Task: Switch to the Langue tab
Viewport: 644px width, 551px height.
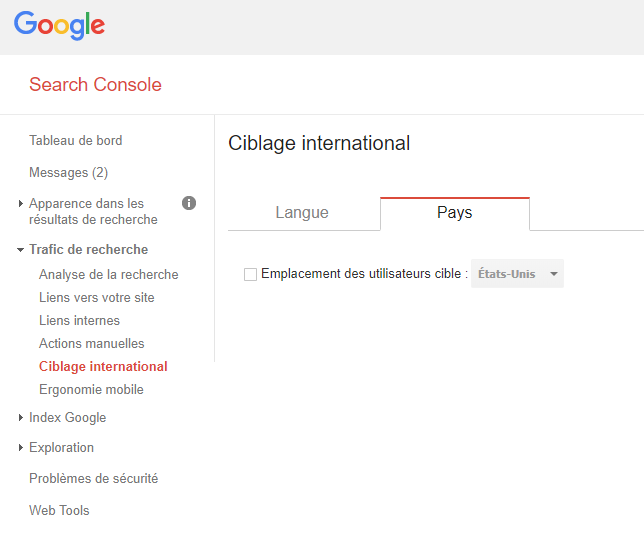Action: (x=302, y=213)
